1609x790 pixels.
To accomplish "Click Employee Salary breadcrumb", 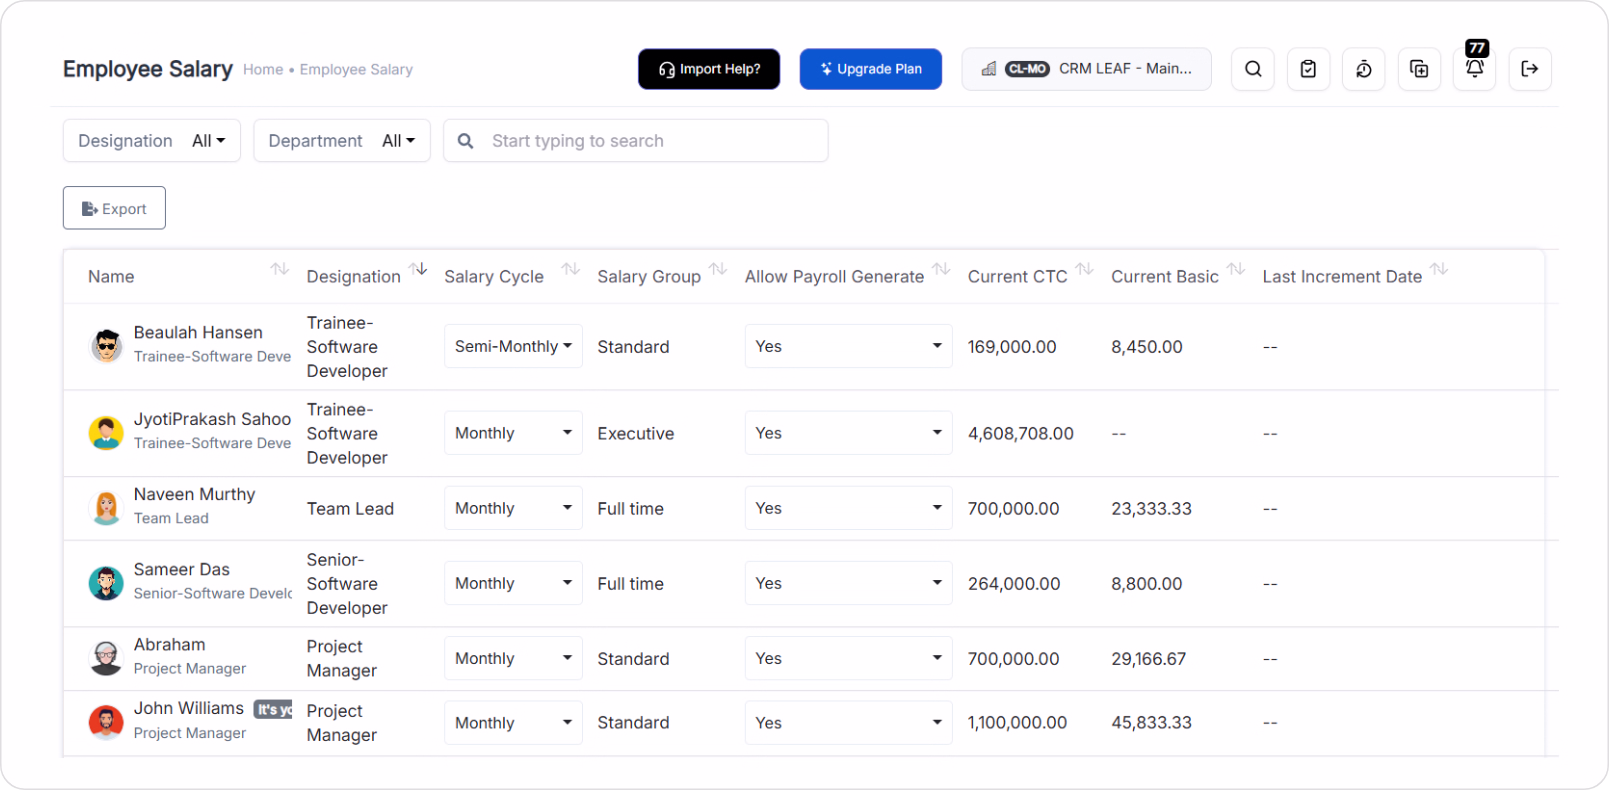I will coord(356,69).
